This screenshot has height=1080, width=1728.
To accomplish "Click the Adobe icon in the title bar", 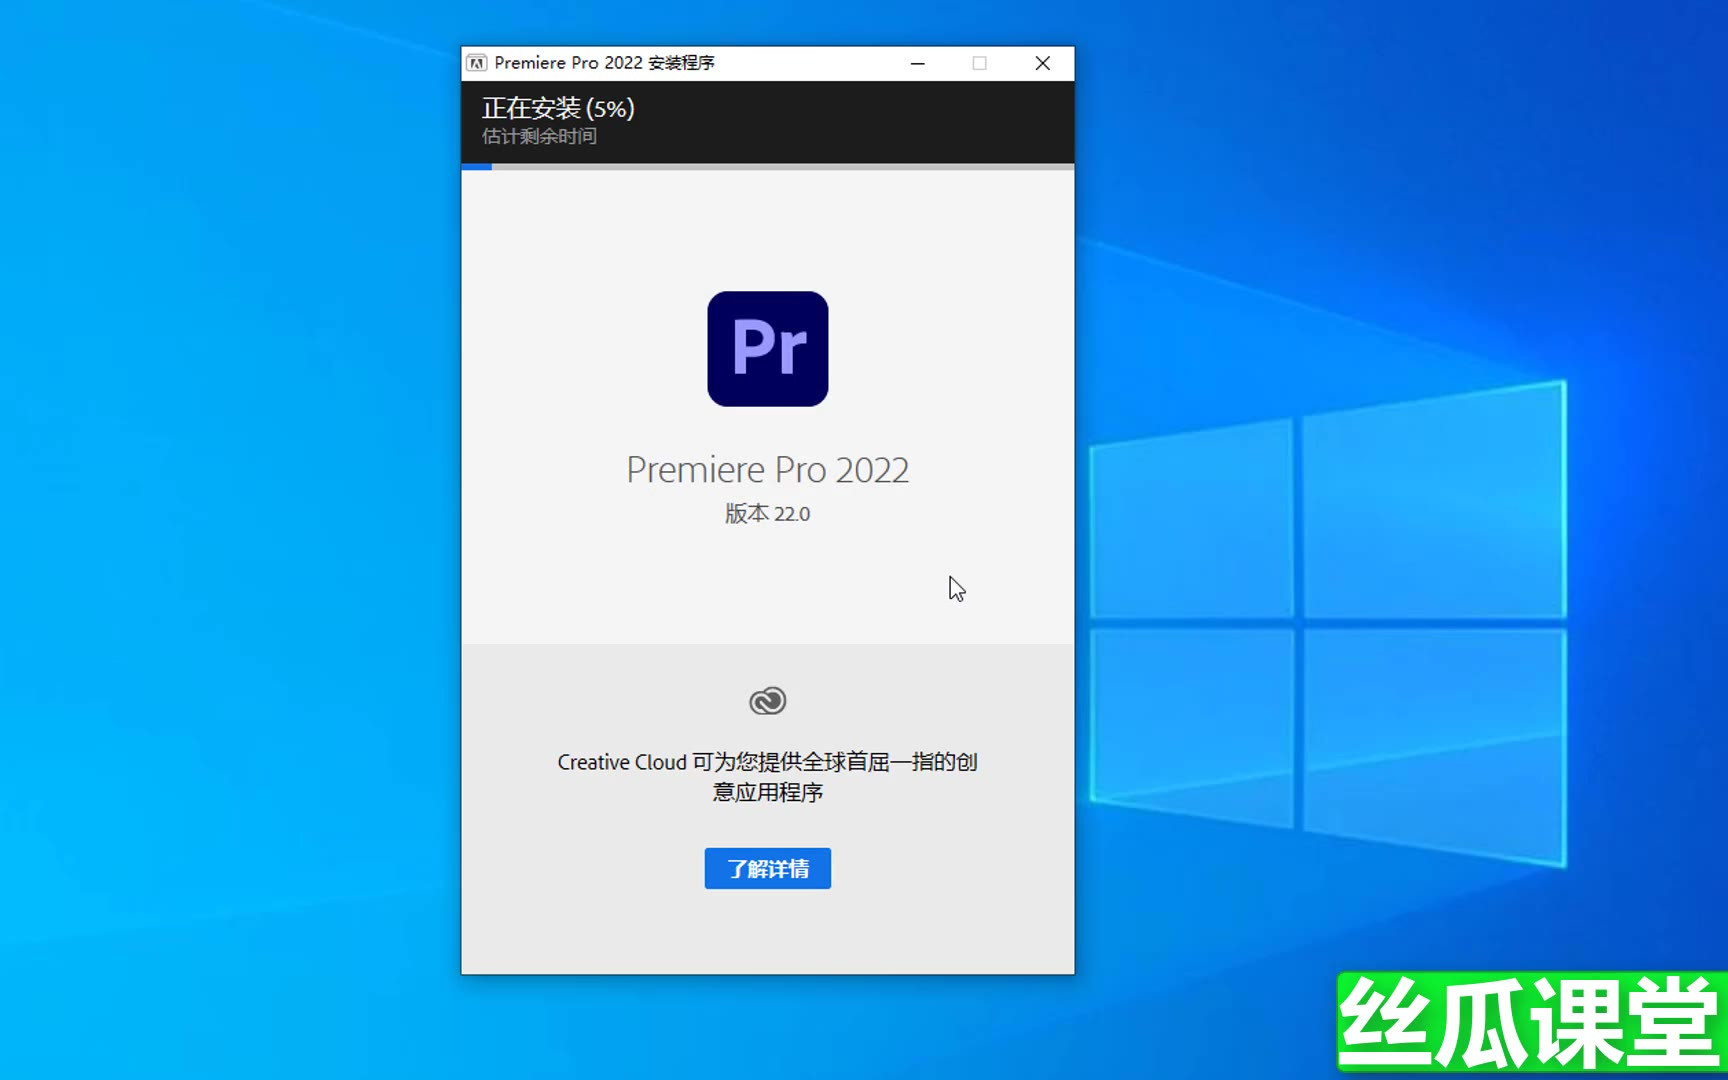I will pos(477,63).
